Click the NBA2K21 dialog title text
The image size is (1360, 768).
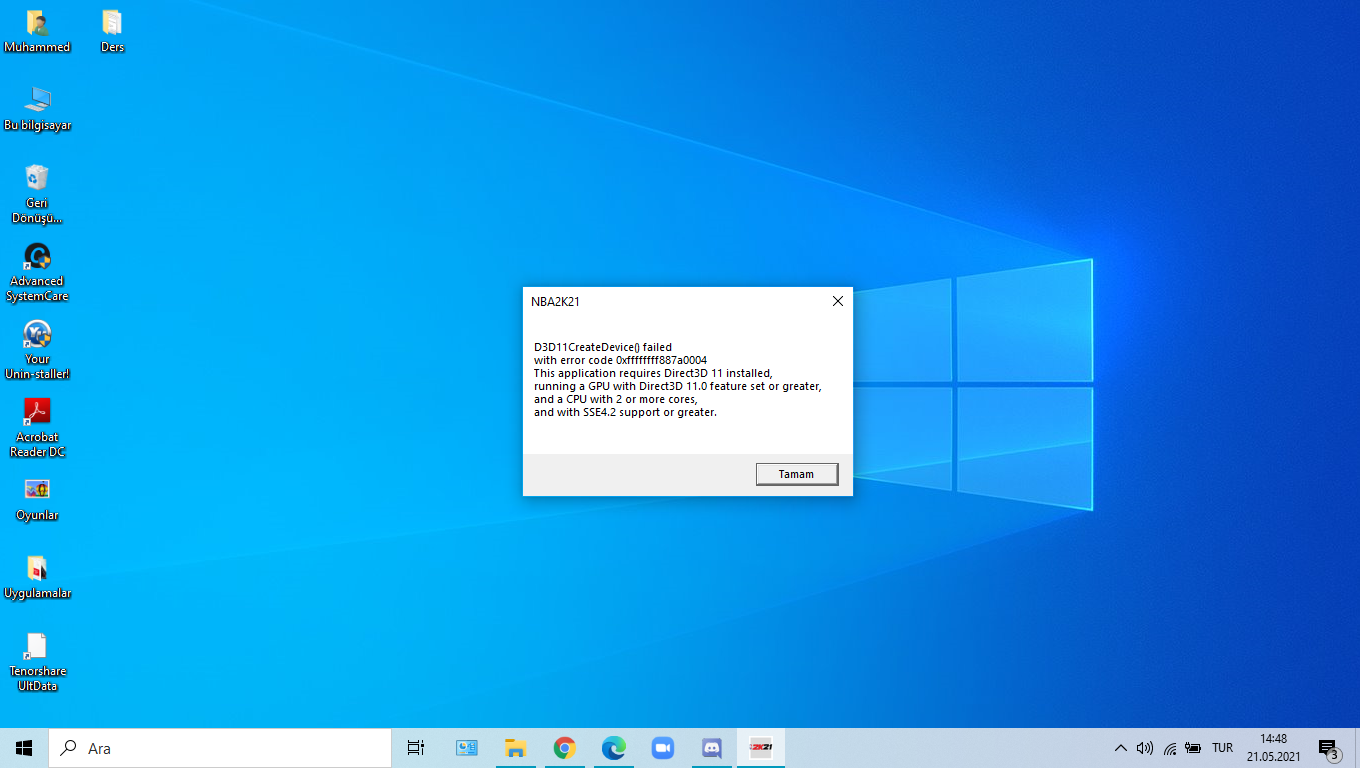(555, 301)
